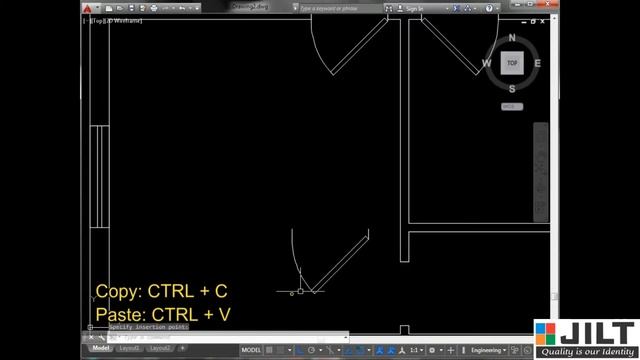Click the Plot printer icon

[x=153, y=8]
